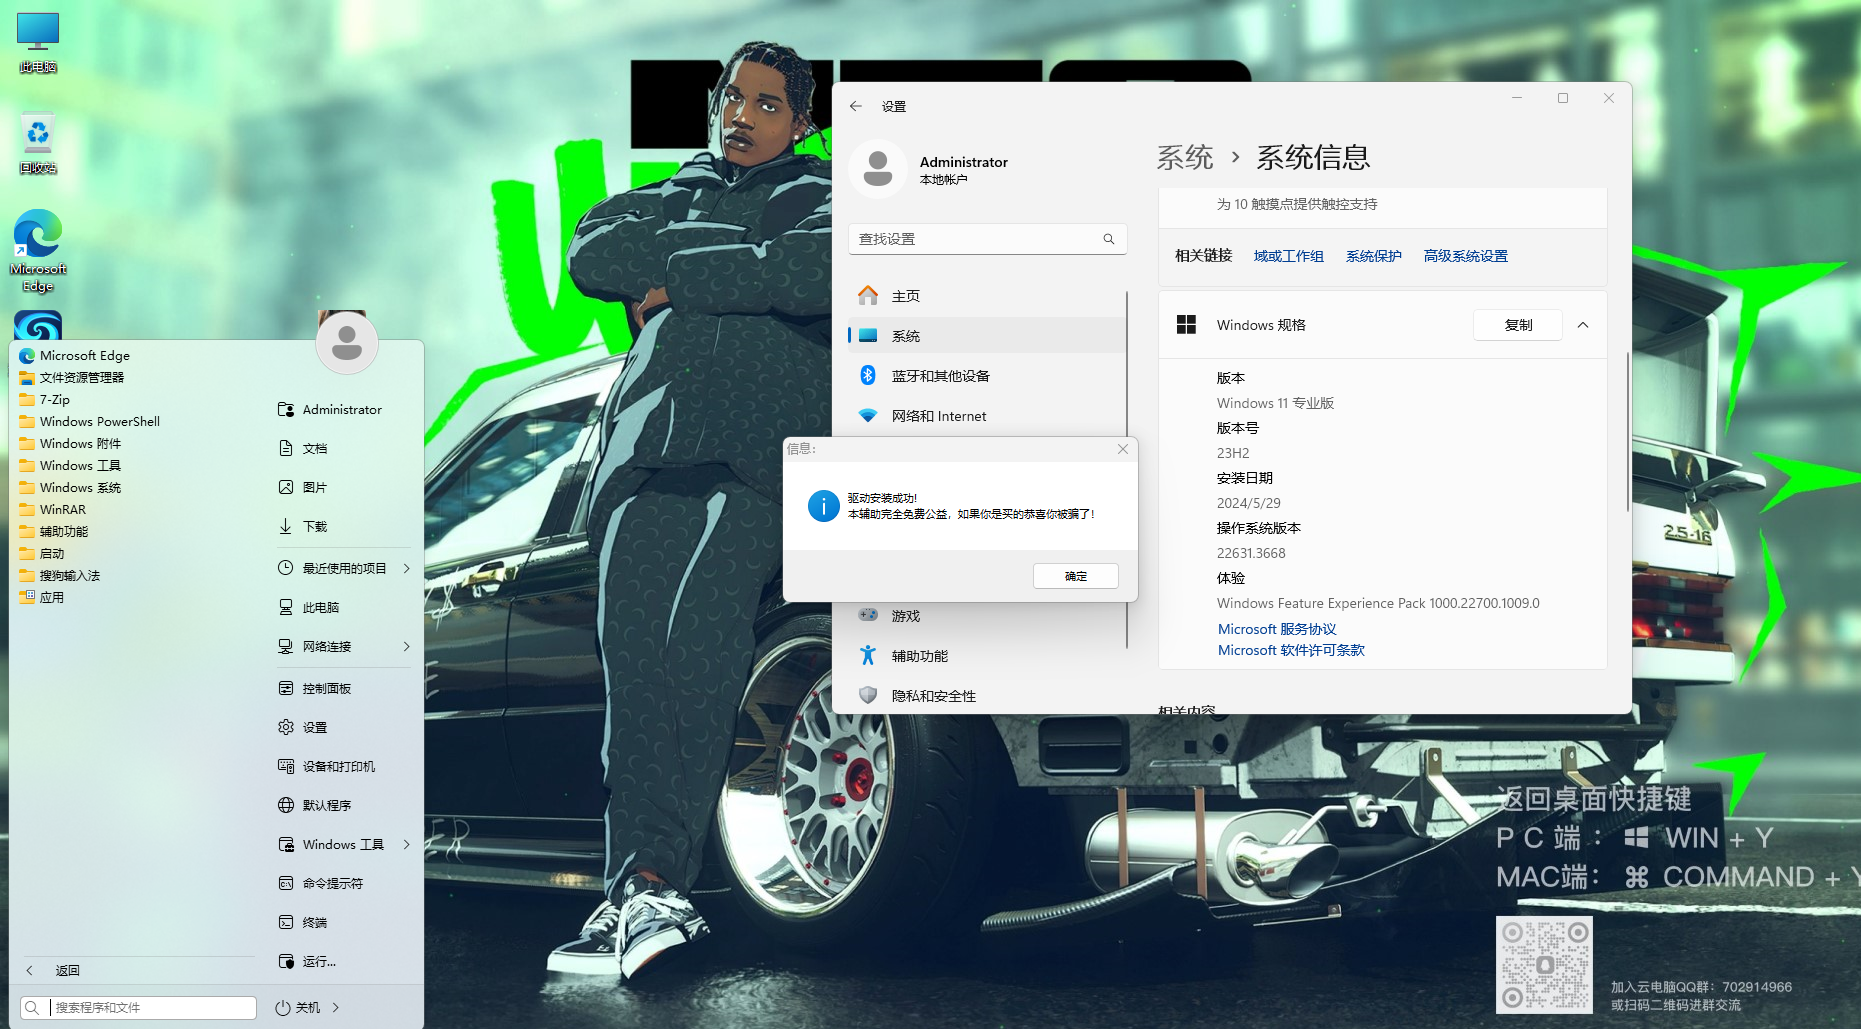
Task: Open the 域或工作组 link
Action: click(x=1289, y=256)
